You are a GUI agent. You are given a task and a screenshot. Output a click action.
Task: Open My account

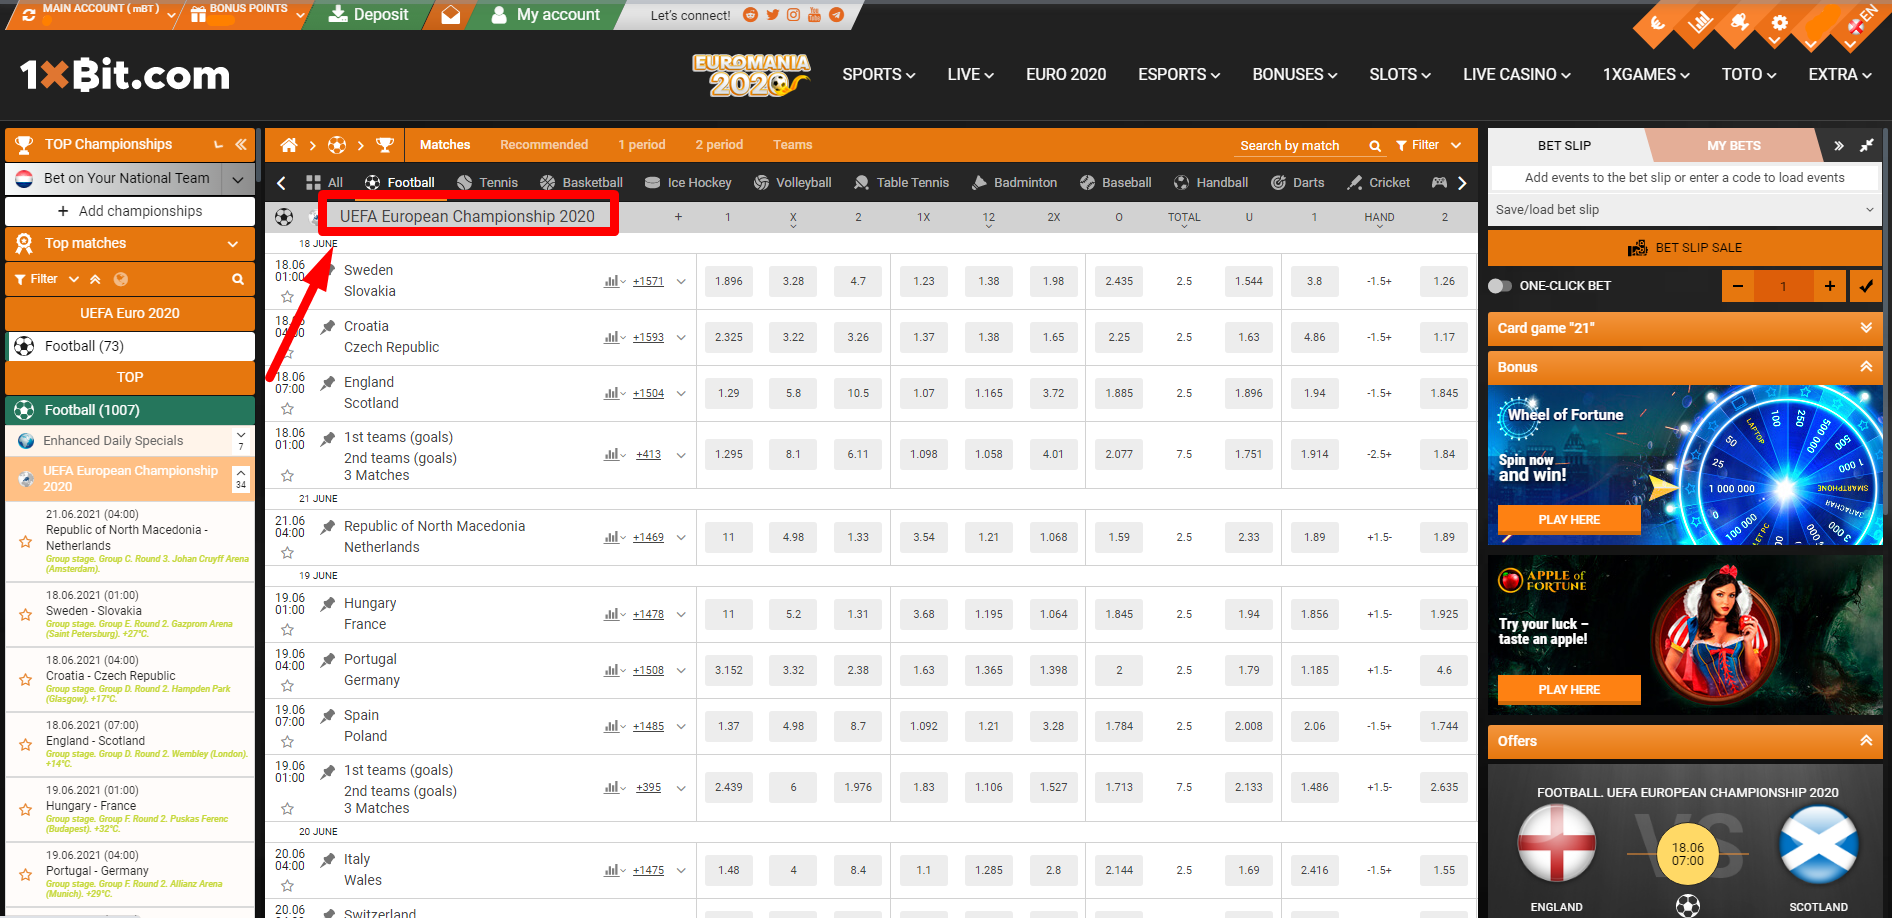click(x=545, y=15)
